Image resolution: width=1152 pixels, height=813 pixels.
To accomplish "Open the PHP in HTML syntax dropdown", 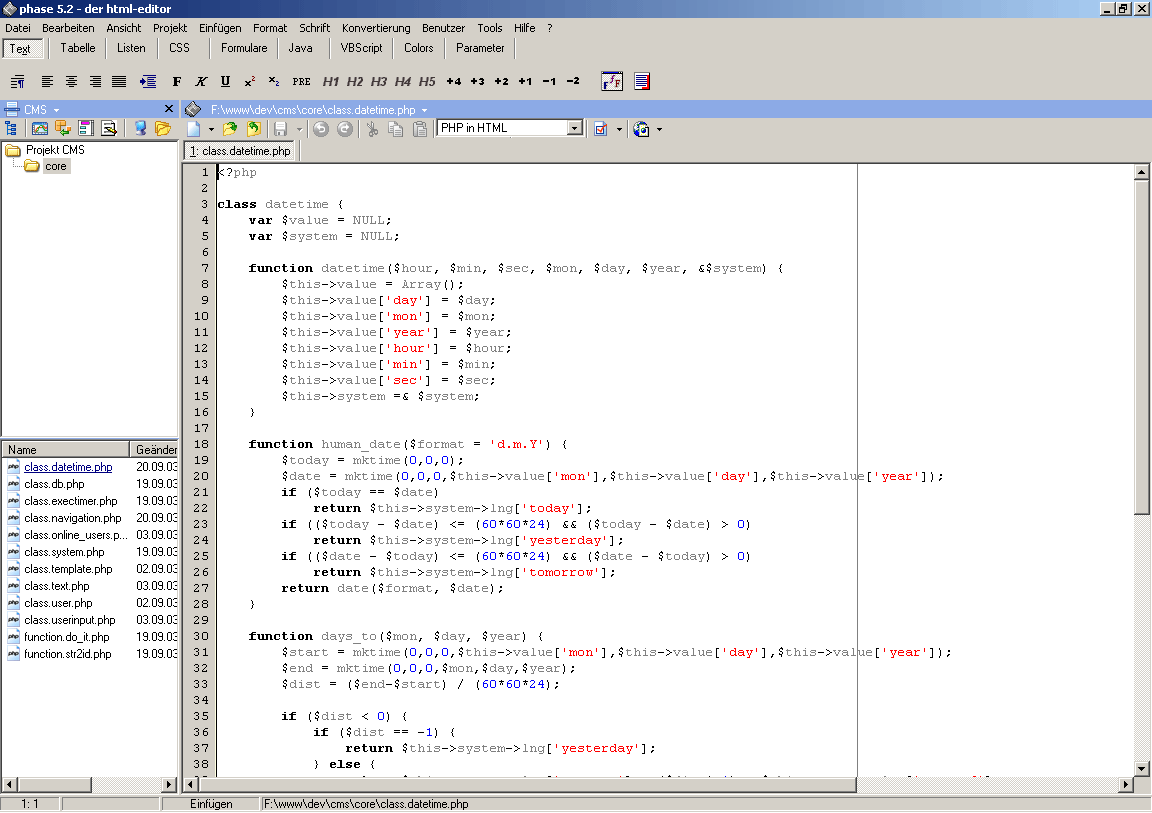I will click(574, 128).
